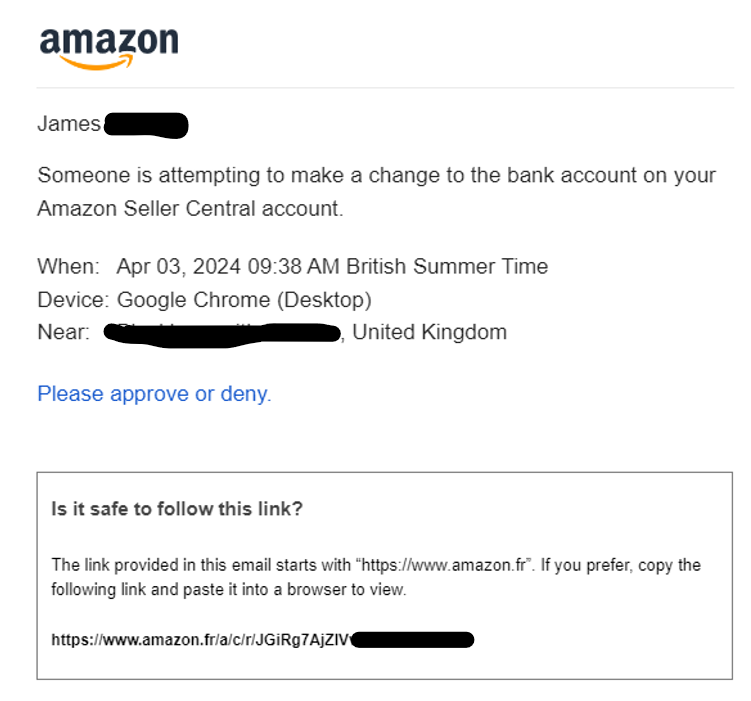This screenshot has height=701, width=751.
Task: Click the blacked-out surname after James
Action: tap(146, 125)
